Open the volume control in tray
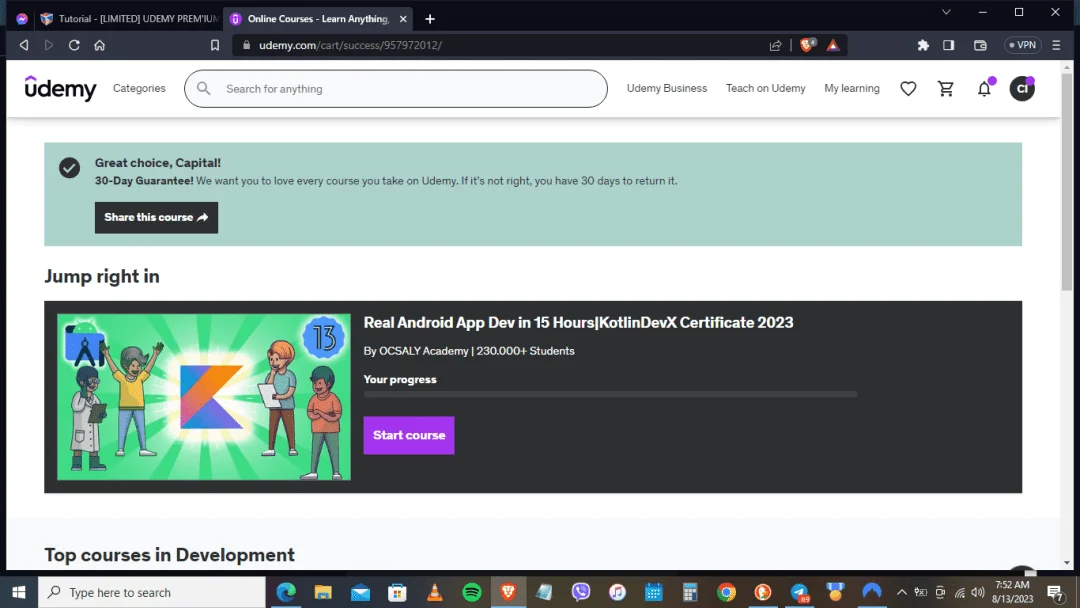The width and height of the screenshot is (1080, 608). pyautogui.click(x=977, y=592)
